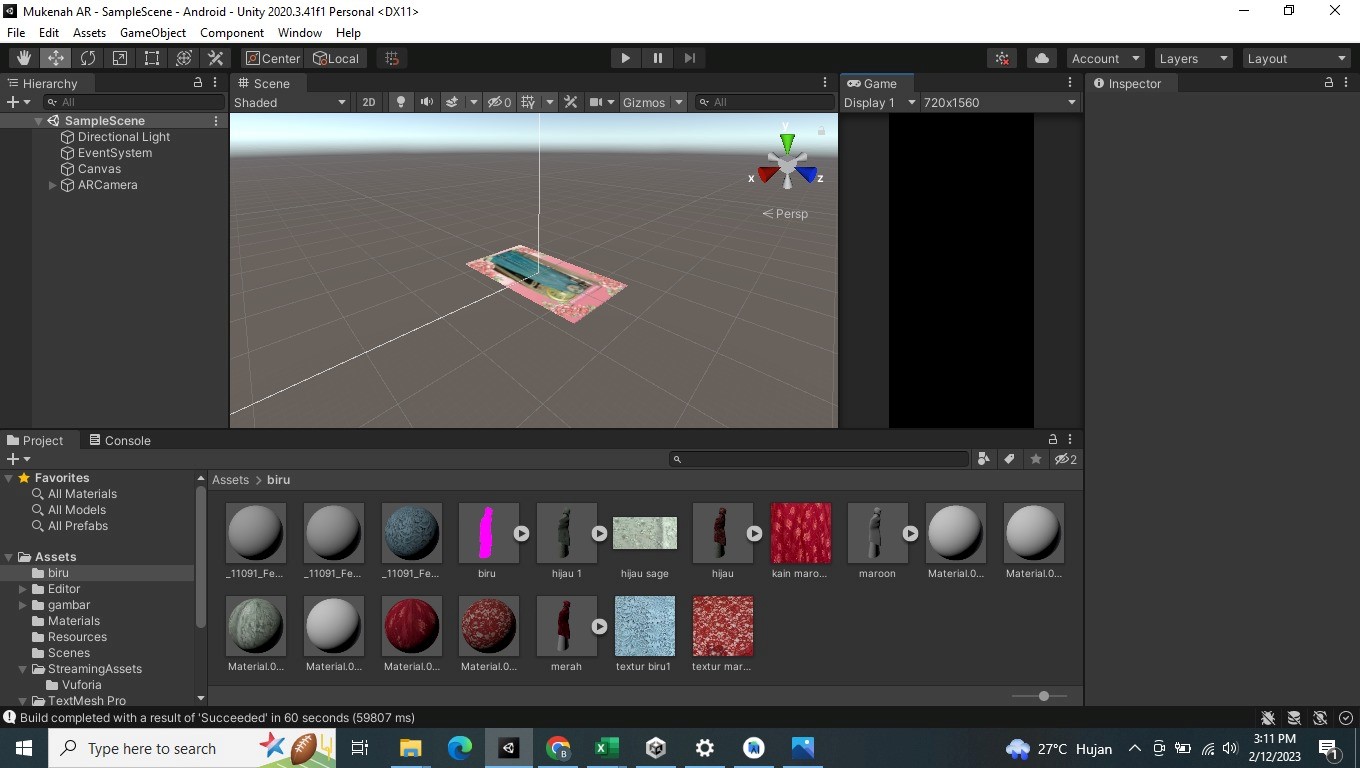
Task: Click the Pause button
Action: click(x=657, y=58)
